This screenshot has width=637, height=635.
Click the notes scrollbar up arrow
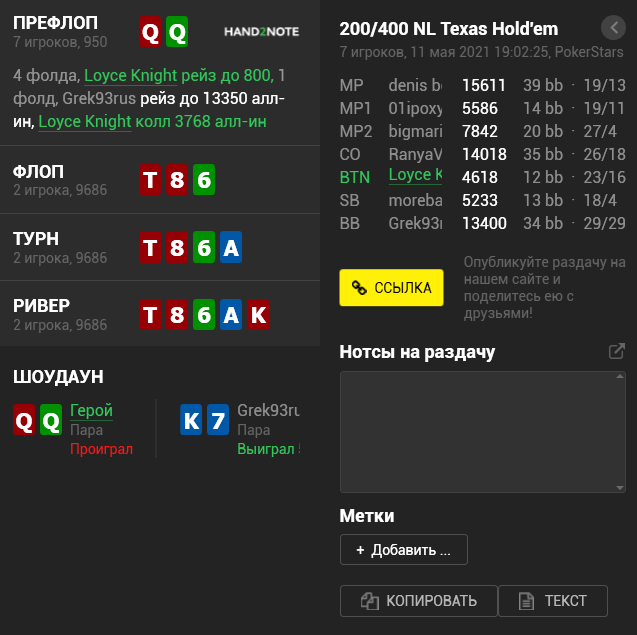point(620,376)
